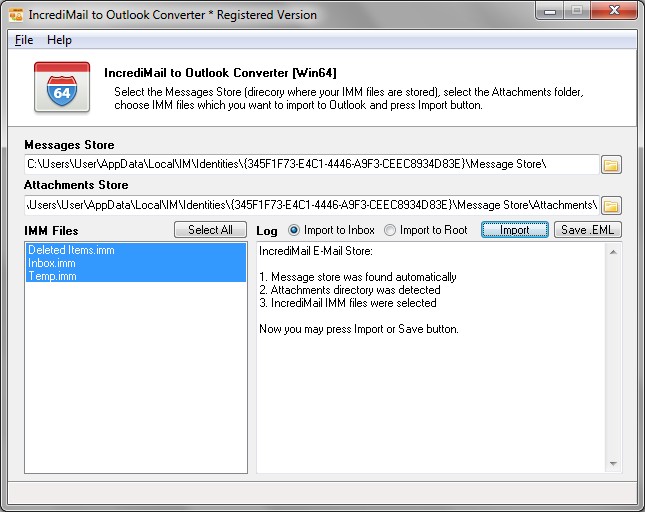Click the Save .EML button
Image resolution: width=645 pixels, height=512 pixels.
point(587,229)
